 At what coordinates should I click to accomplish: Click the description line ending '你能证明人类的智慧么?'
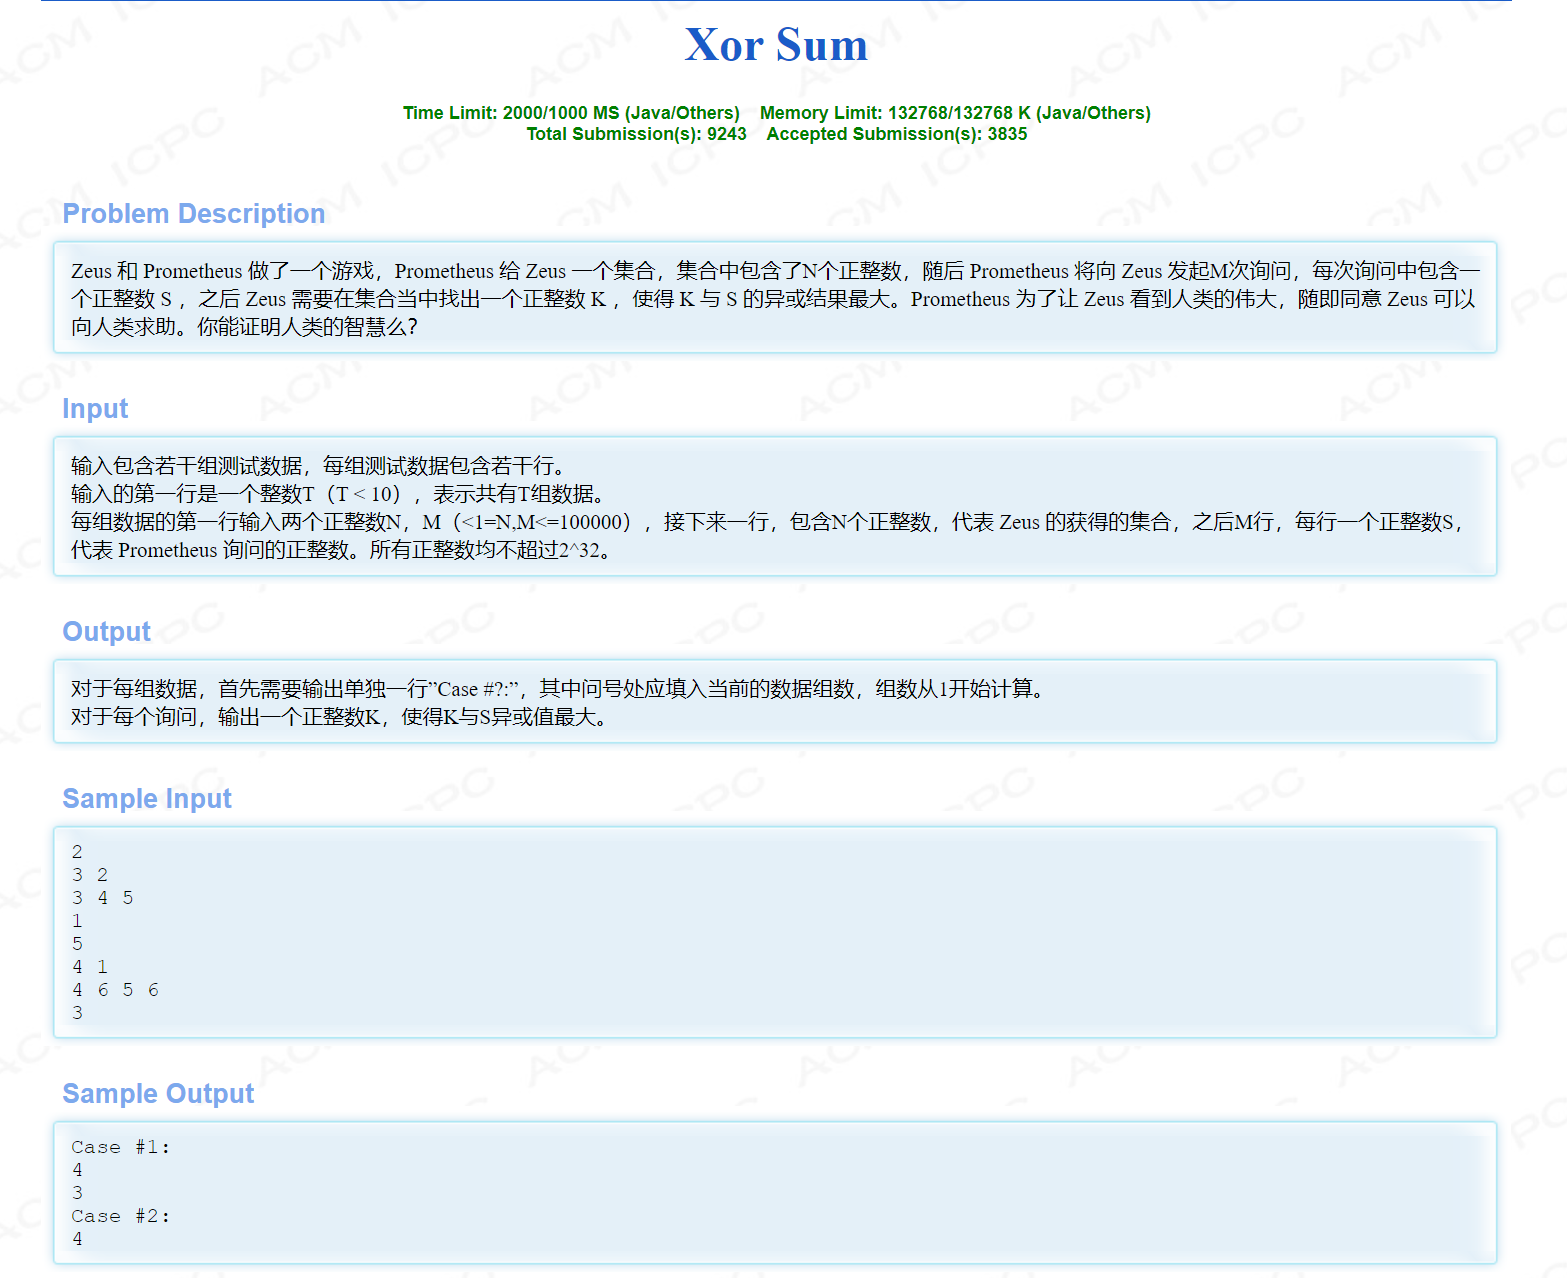pyautogui.click(x=244, y=327)
